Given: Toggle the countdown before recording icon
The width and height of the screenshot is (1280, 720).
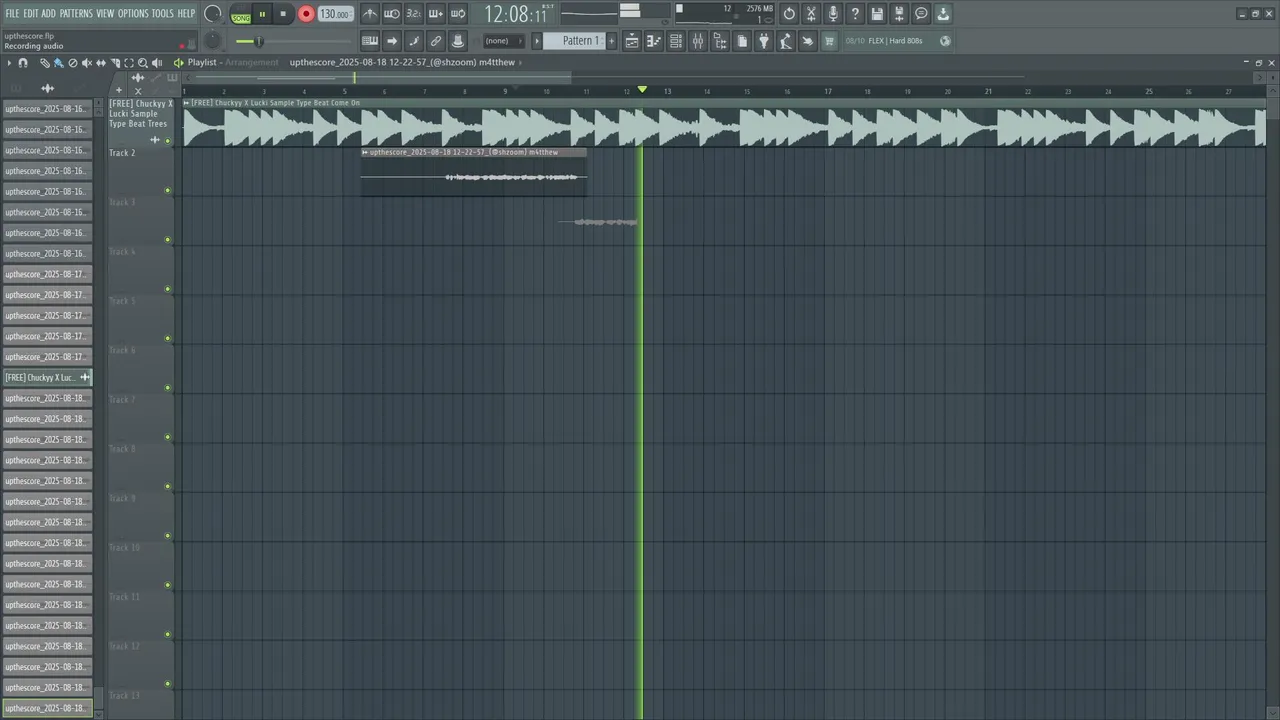Looking at the screenshot, I should (x=414, y=14).
